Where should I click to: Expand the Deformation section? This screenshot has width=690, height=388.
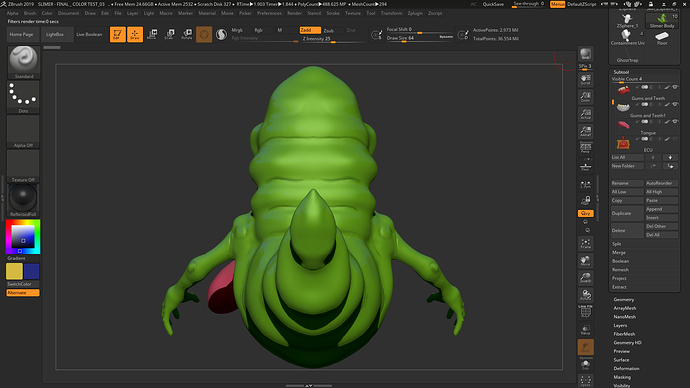(x=627, y=369)
